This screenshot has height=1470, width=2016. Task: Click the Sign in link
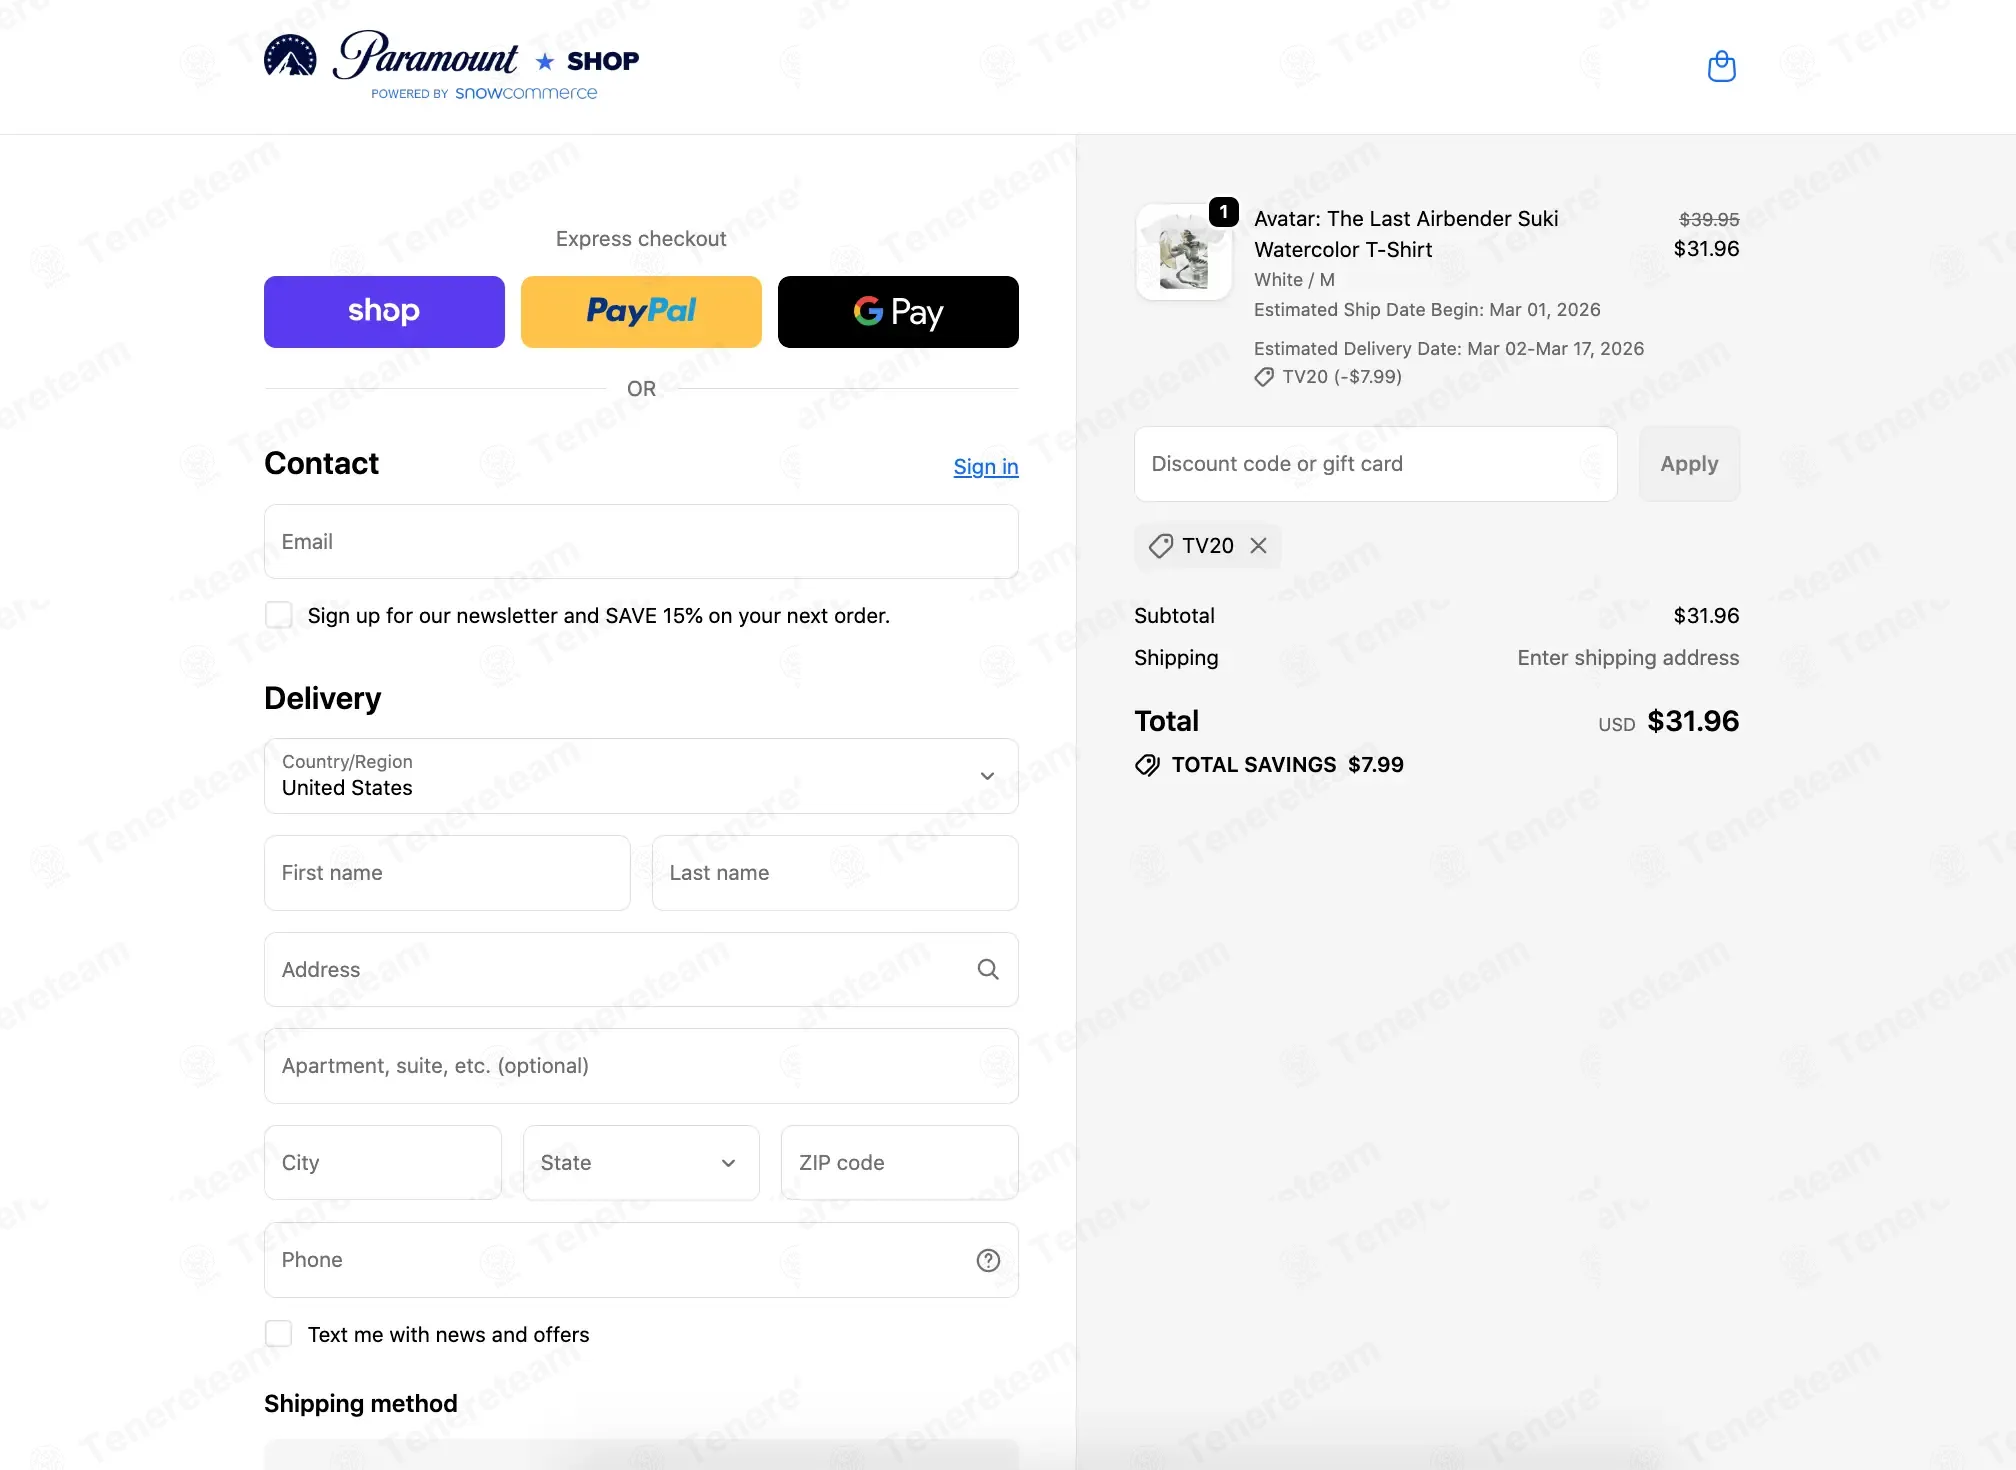(x=986, y=467)
